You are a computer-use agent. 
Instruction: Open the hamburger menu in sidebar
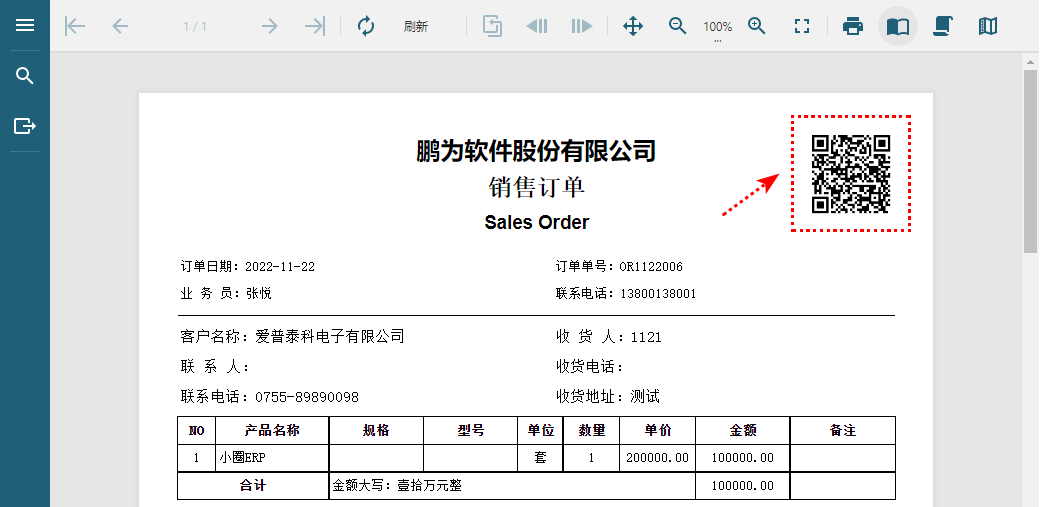click(25, 26)
